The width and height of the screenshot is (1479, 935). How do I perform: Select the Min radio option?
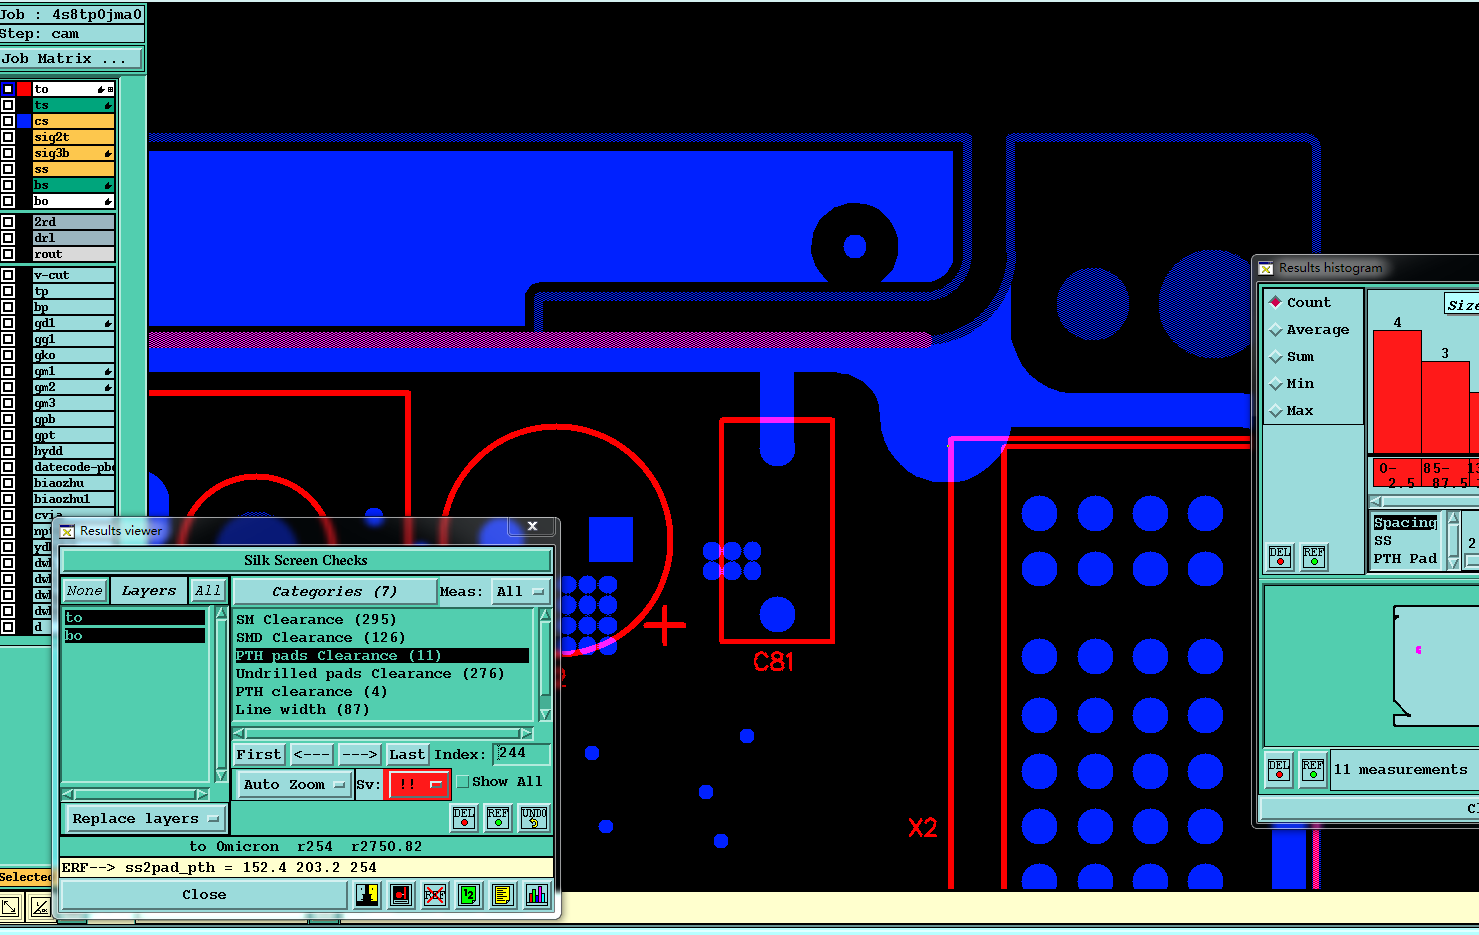tap(1276, 383)
